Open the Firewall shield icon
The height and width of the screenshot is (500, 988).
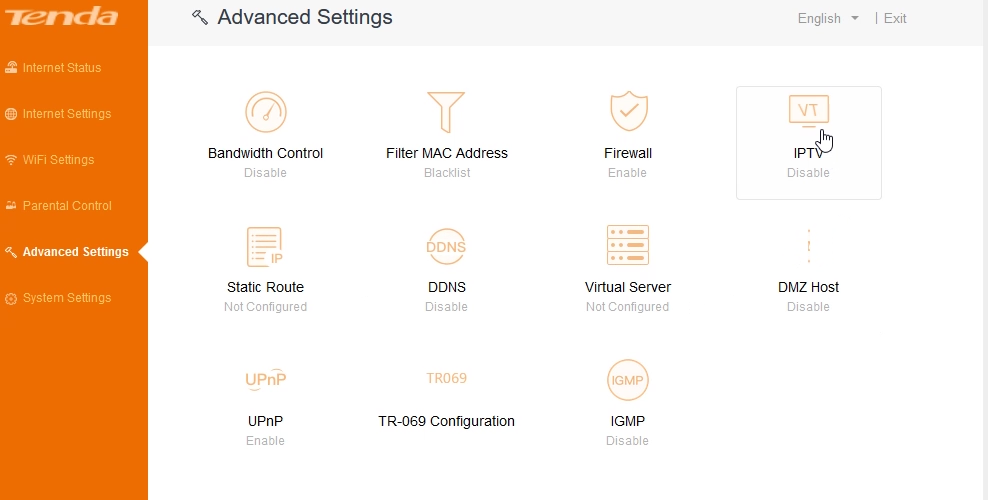point(628,111)
